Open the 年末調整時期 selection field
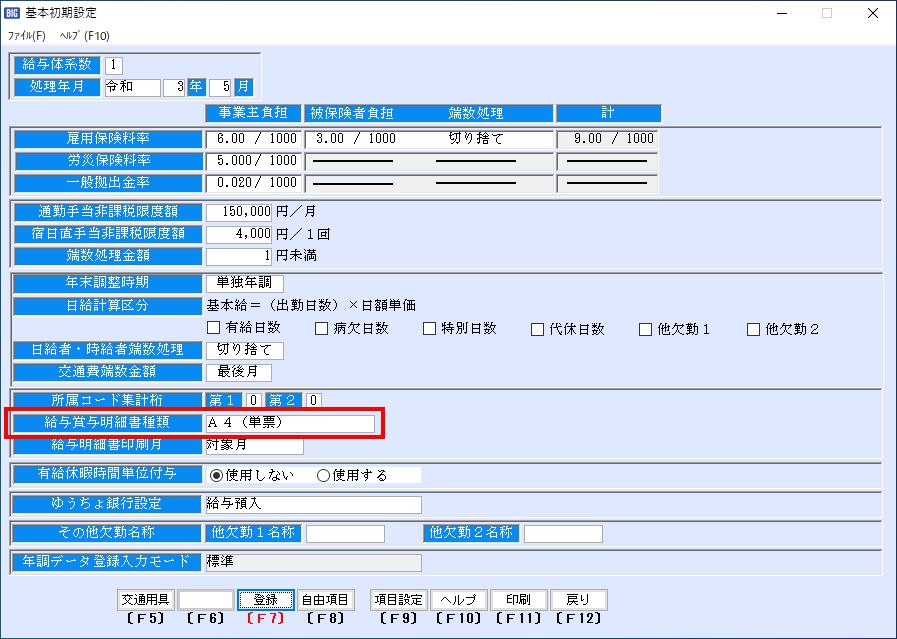This screenshot has height=639, width=897. pos(244,283)
